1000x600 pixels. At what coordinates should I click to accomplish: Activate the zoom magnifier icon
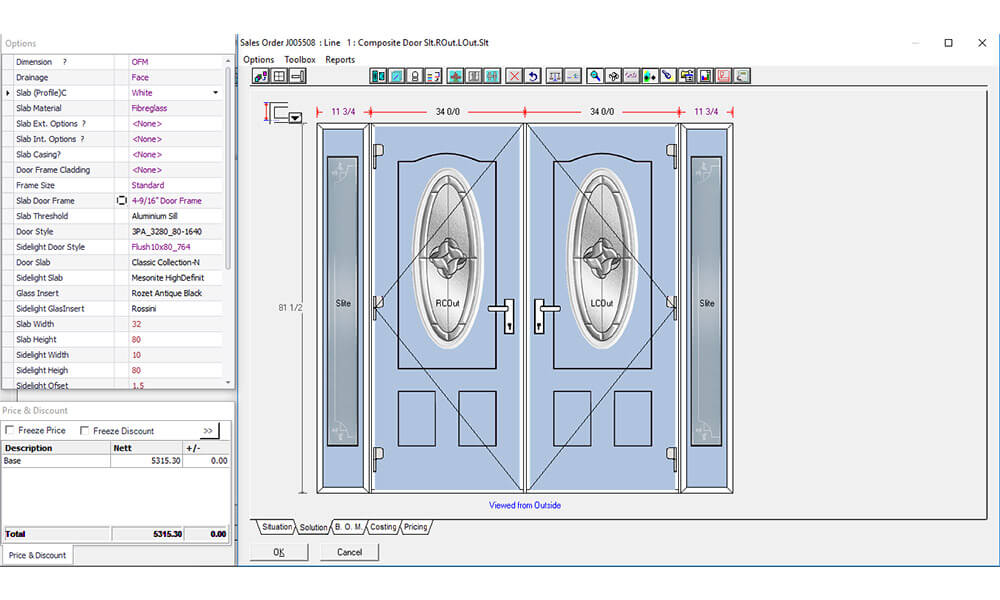coord(594,75)
